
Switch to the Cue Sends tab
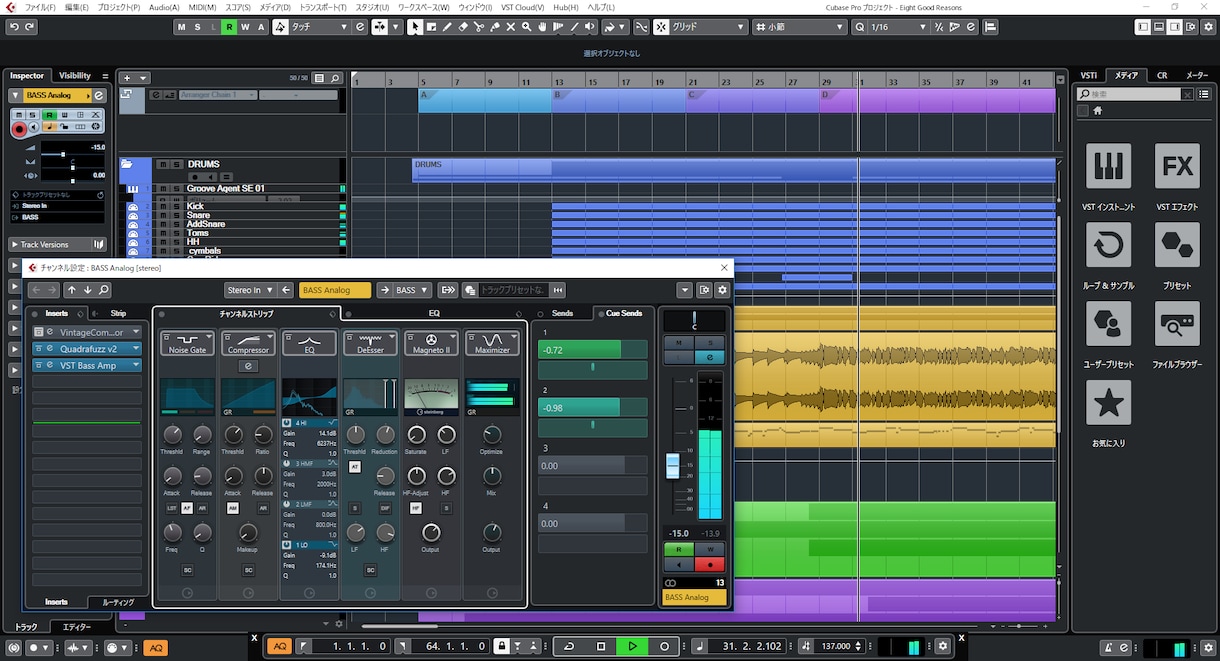pos(623,313)
